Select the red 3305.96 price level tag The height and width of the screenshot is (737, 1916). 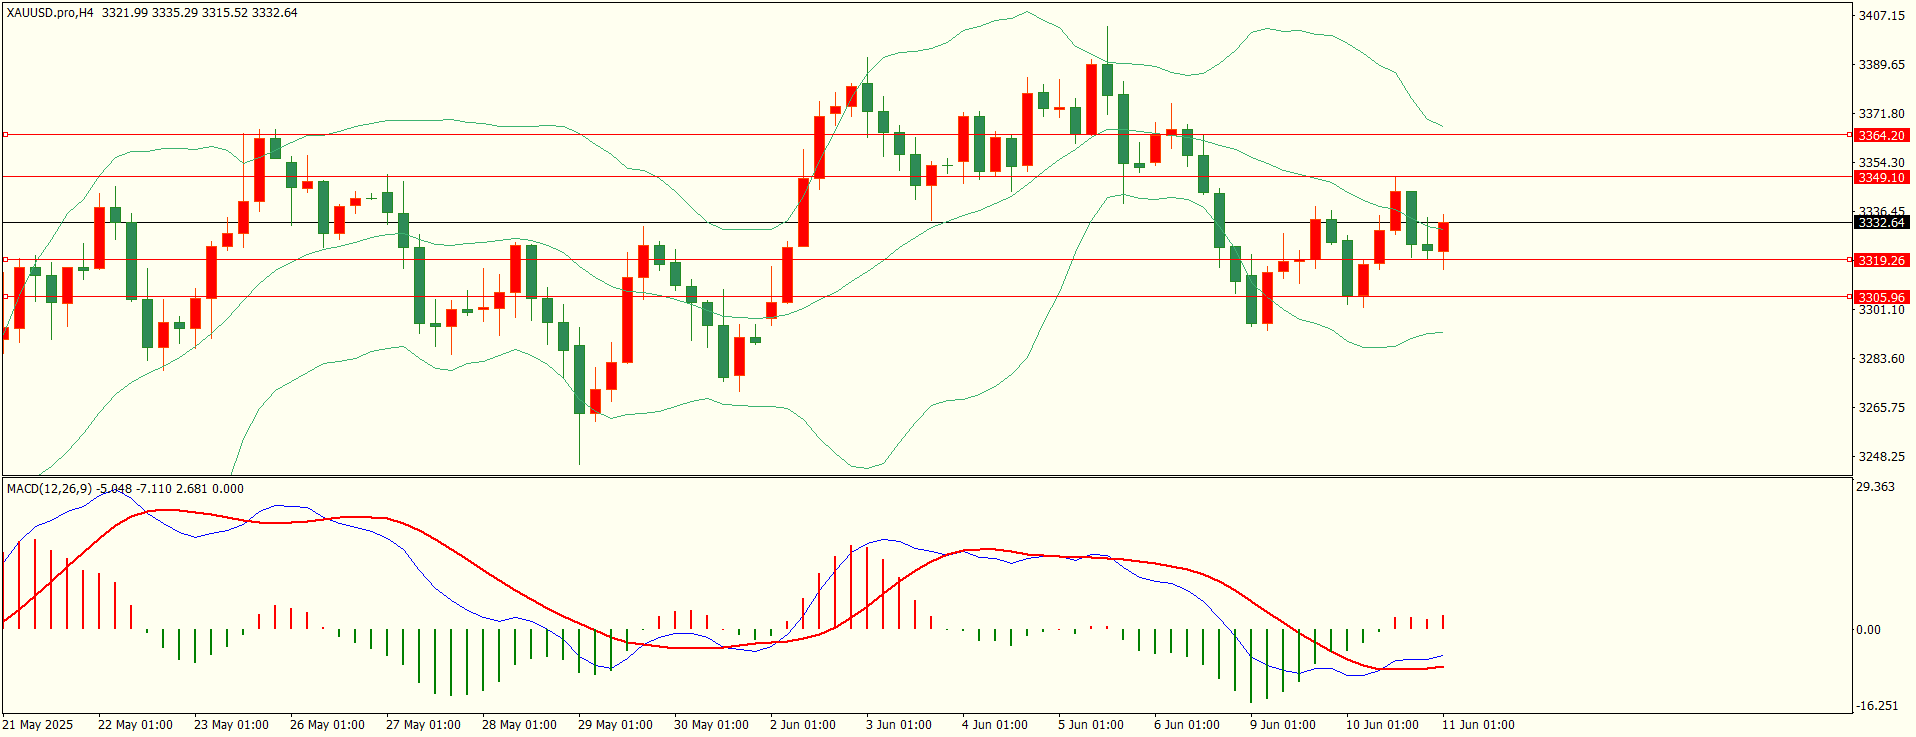coord(1881,297)
